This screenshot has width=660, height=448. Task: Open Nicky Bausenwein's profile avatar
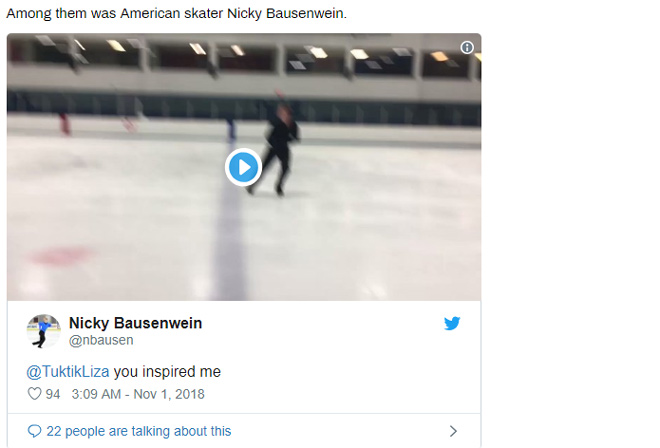pos(43,330)
